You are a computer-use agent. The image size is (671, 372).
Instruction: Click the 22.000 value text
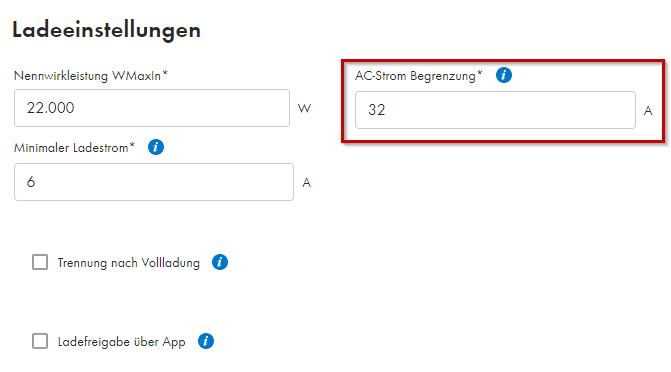[50, 108]
